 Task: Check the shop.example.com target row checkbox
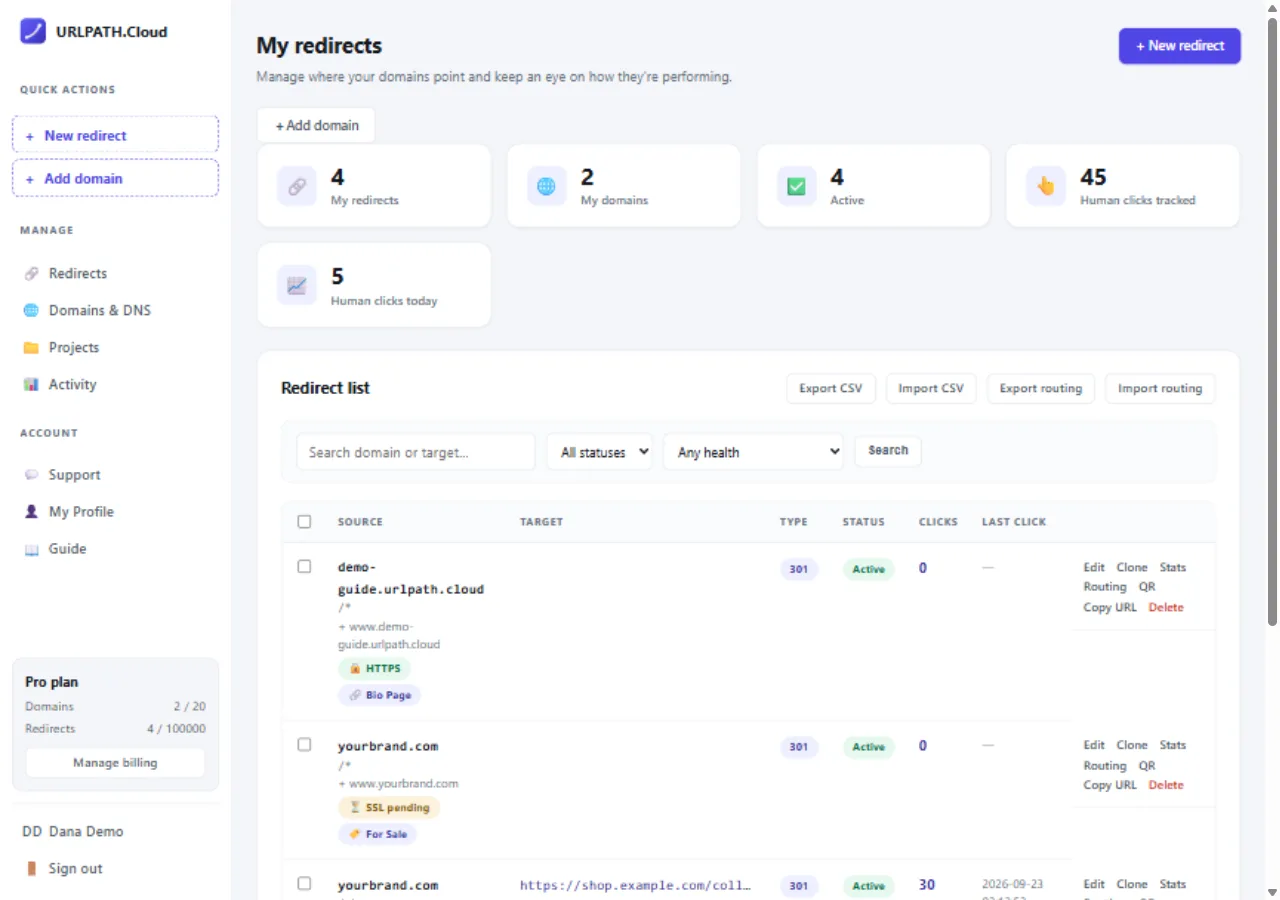click(x=304, y=883)
